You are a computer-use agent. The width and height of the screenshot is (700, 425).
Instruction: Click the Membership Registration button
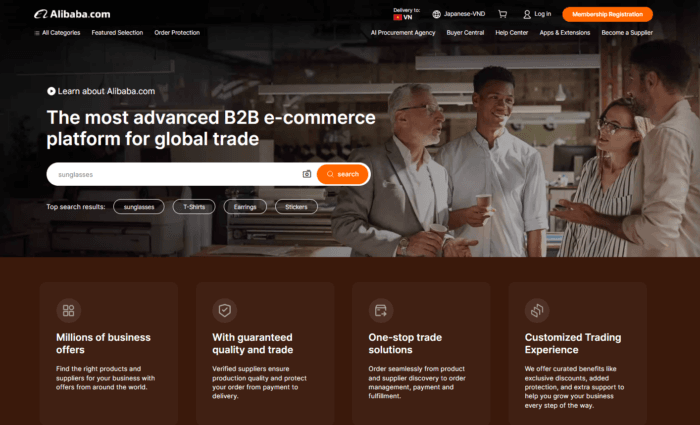coord(608,14)
